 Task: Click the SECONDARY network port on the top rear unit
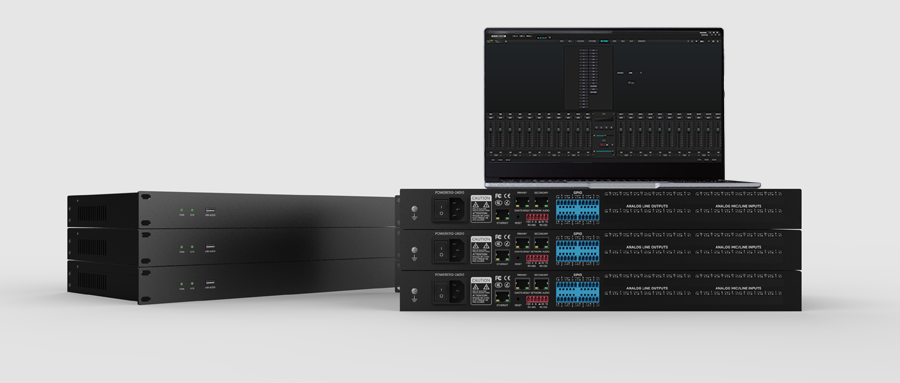point(541,202)
